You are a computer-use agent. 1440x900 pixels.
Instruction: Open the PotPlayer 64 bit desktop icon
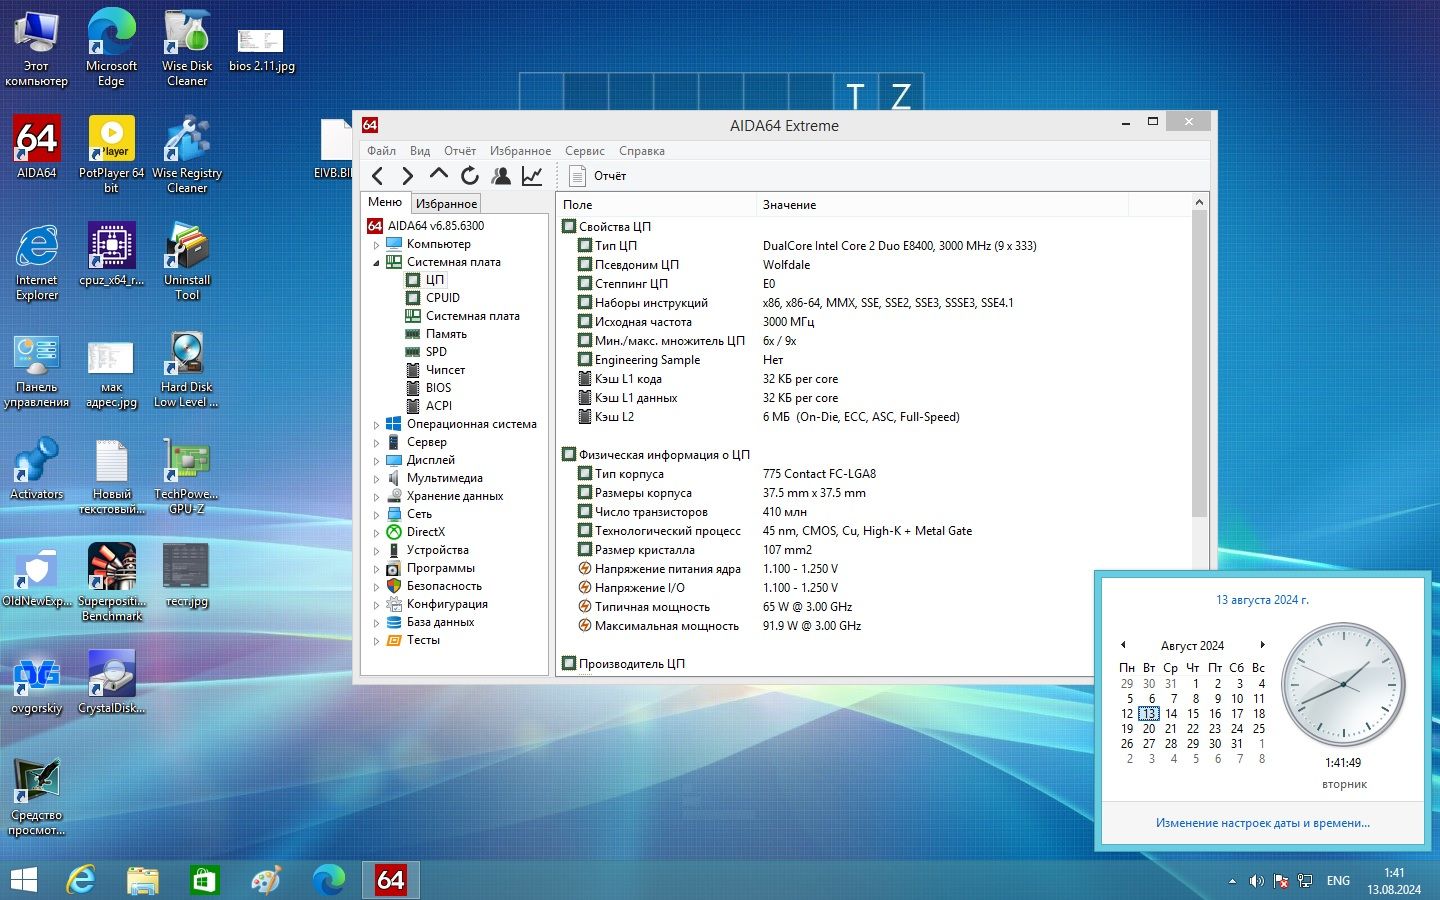pyautogui.click(x=111, y=155)
